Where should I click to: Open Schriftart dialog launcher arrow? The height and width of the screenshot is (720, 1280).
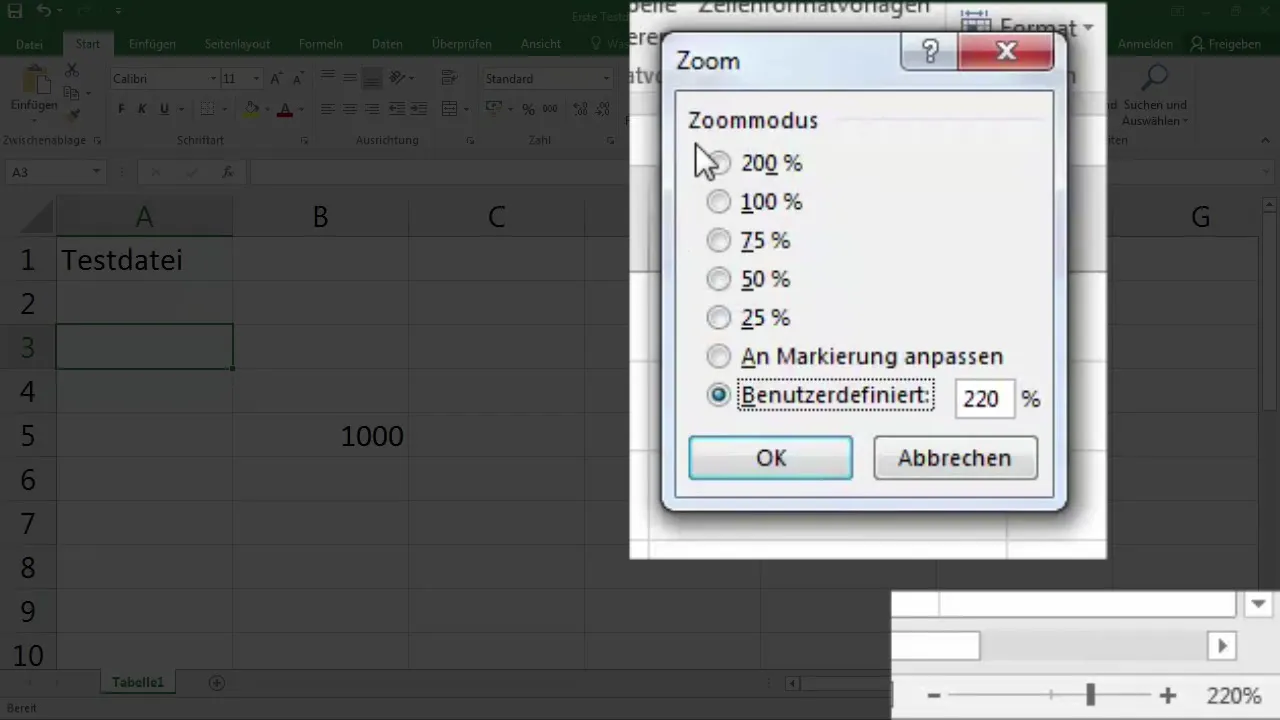coord(304,141)
